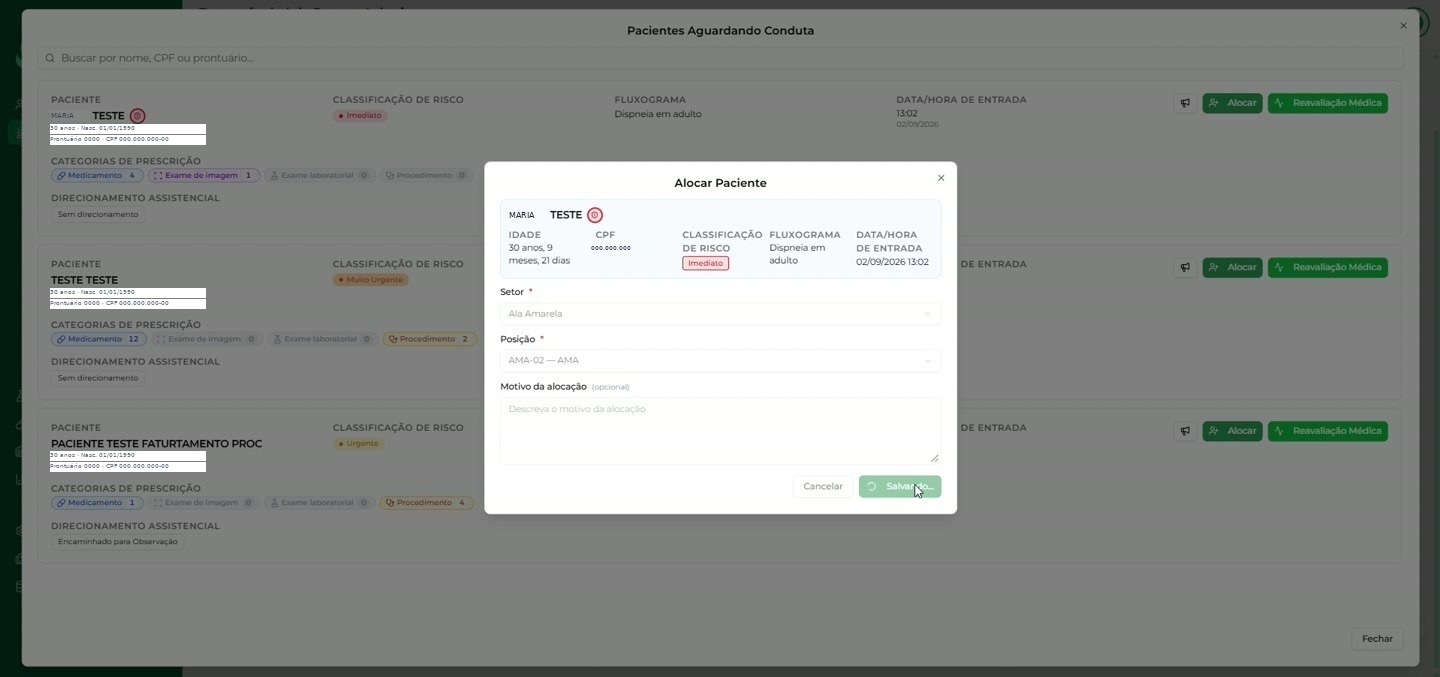Click Alocar for patient MARIA TESTE
The image size is (1440, 677).
tap(1233, 103)
